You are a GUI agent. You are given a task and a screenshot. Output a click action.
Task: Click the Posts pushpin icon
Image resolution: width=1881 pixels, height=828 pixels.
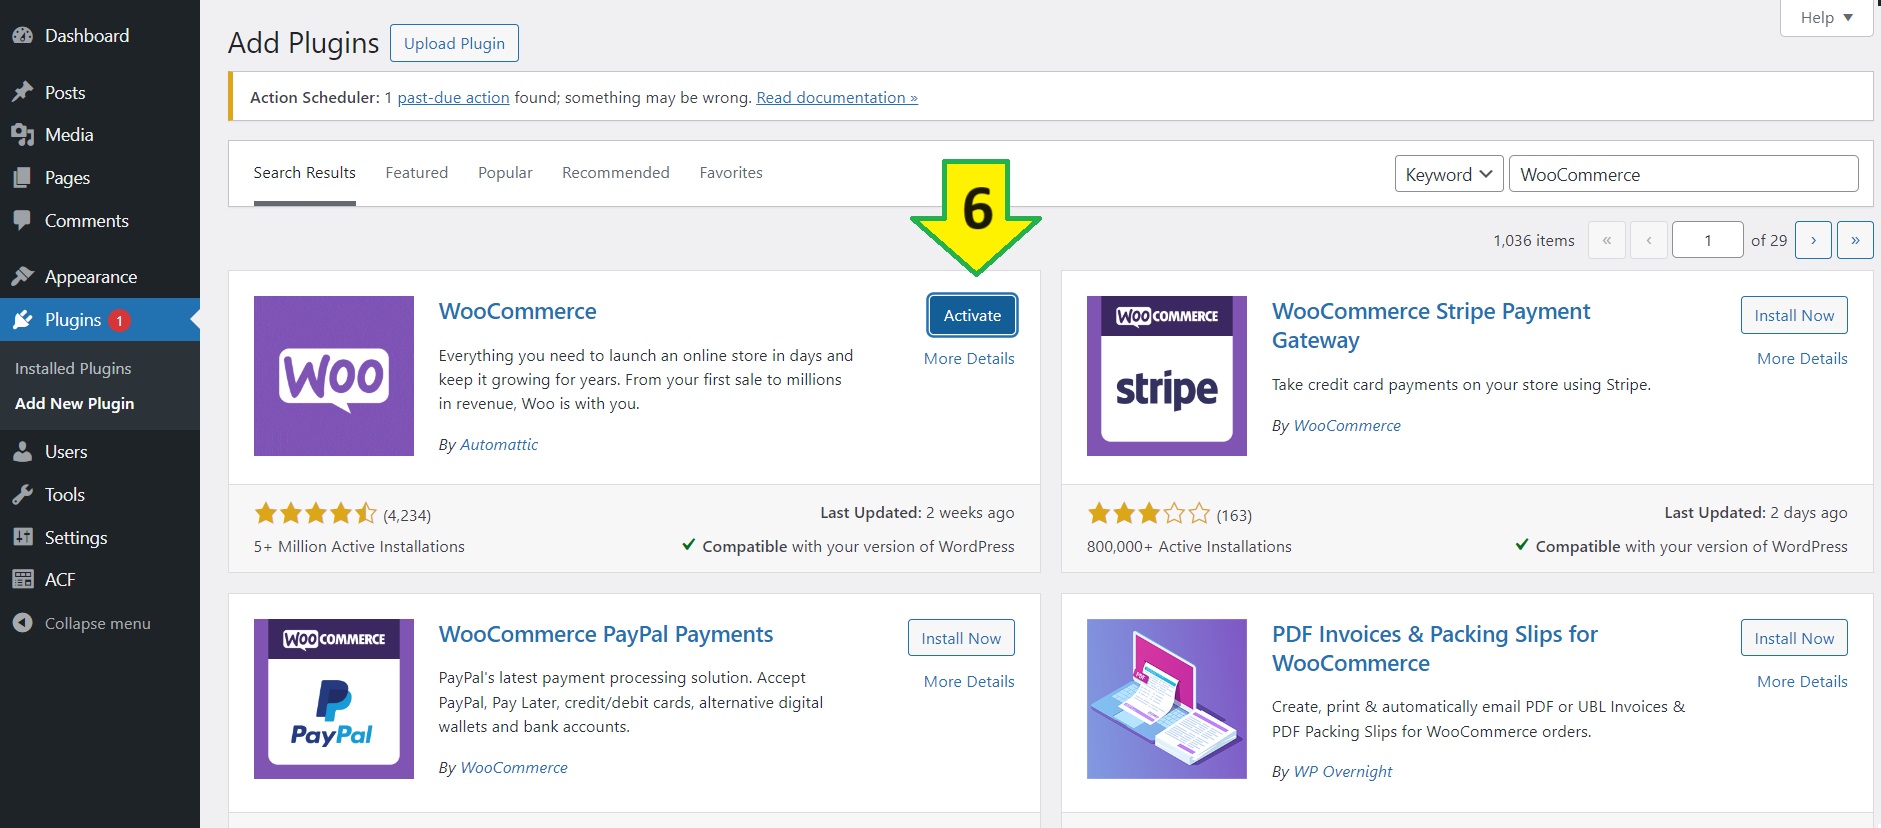[22, 92]
